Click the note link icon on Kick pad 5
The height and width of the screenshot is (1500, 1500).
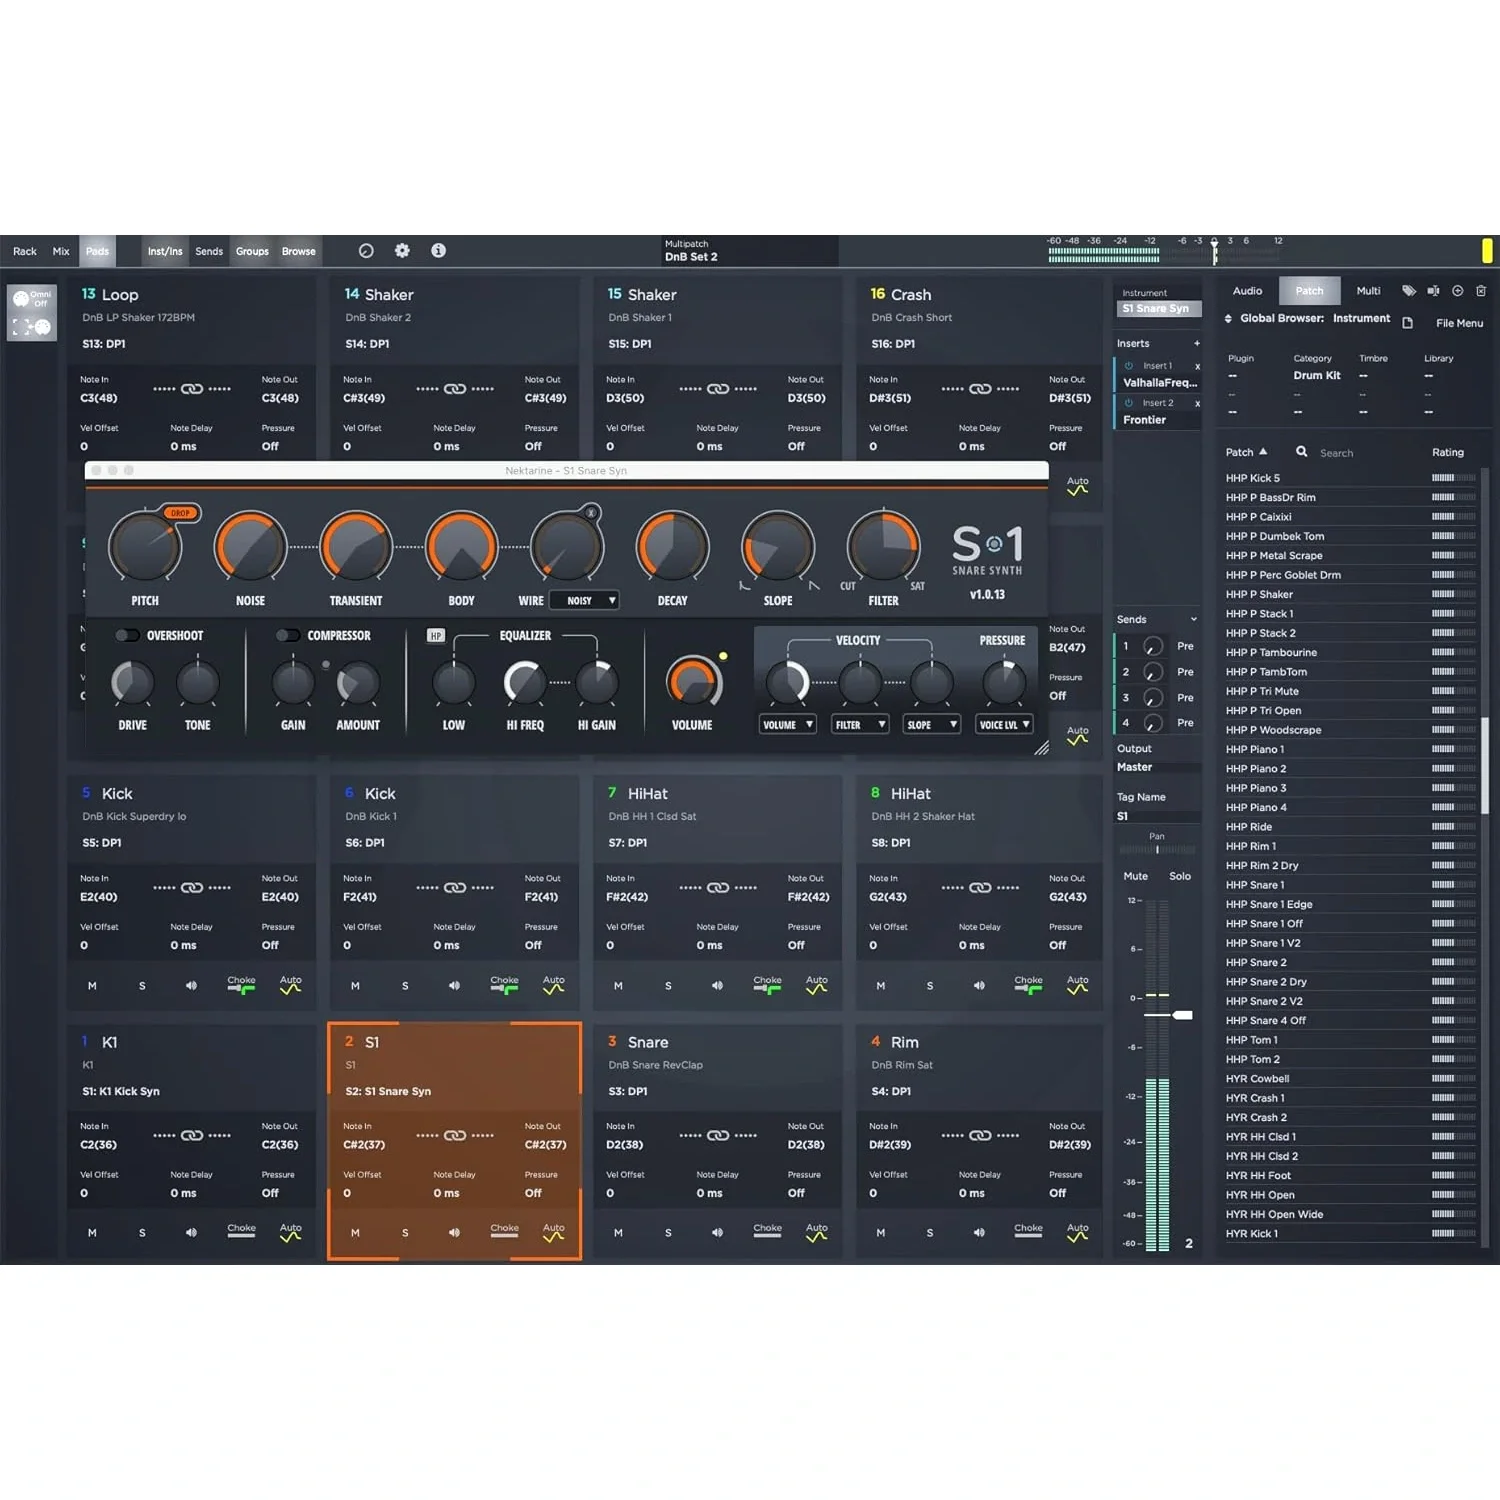coord(192,888)
